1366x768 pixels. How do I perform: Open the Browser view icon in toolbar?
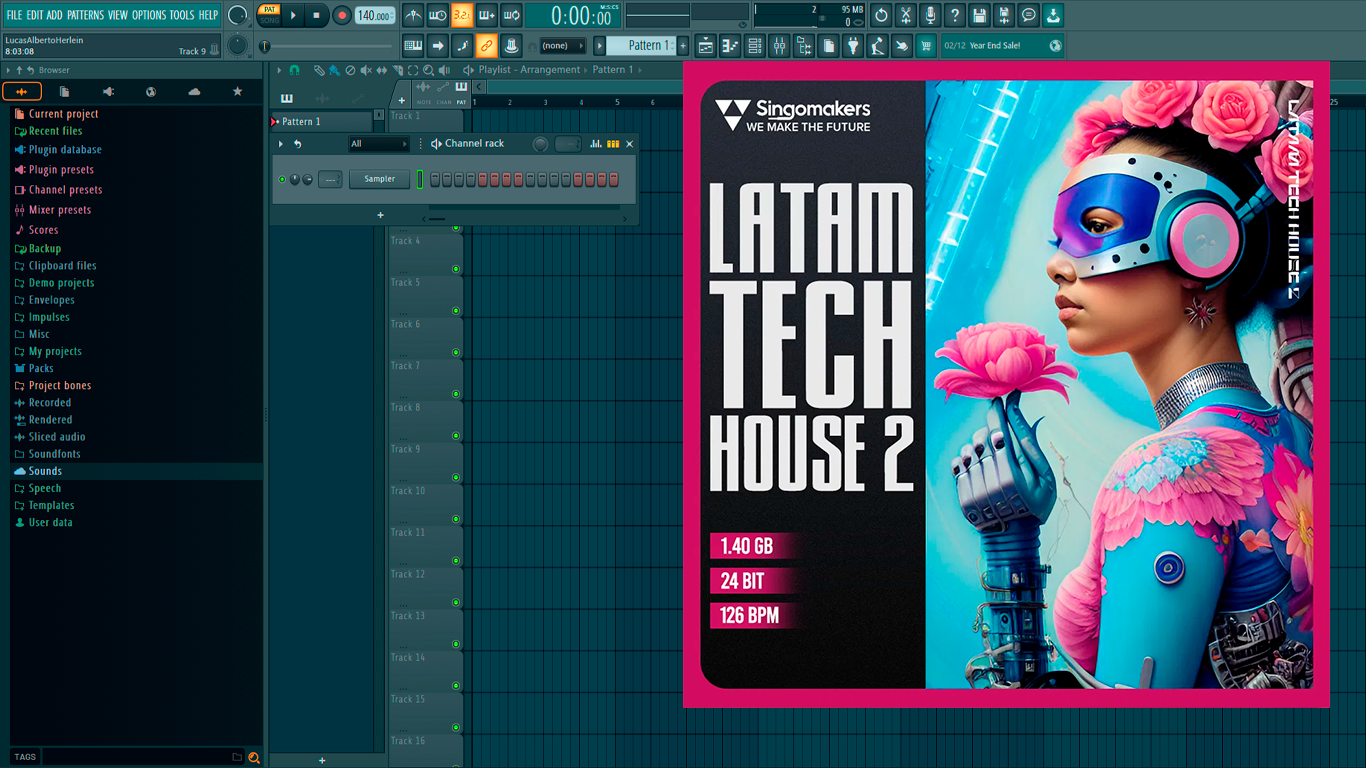804,45
